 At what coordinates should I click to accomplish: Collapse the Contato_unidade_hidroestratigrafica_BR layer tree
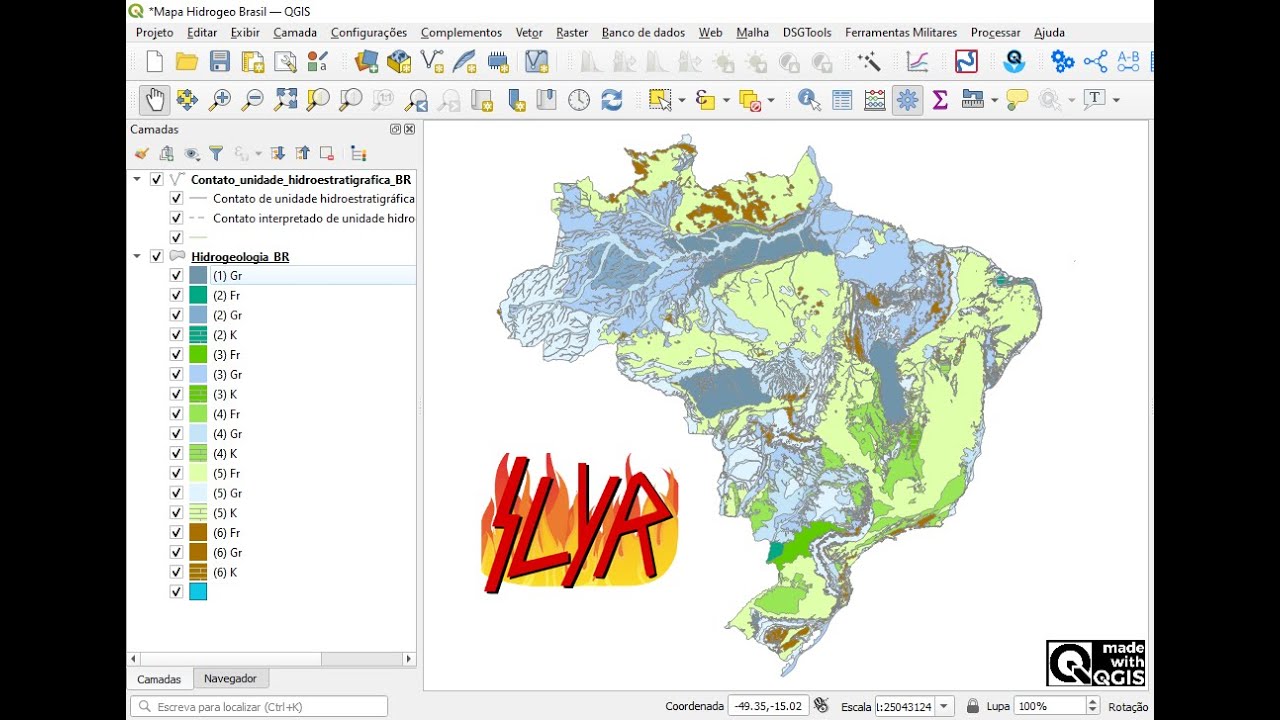click(137, 179)
